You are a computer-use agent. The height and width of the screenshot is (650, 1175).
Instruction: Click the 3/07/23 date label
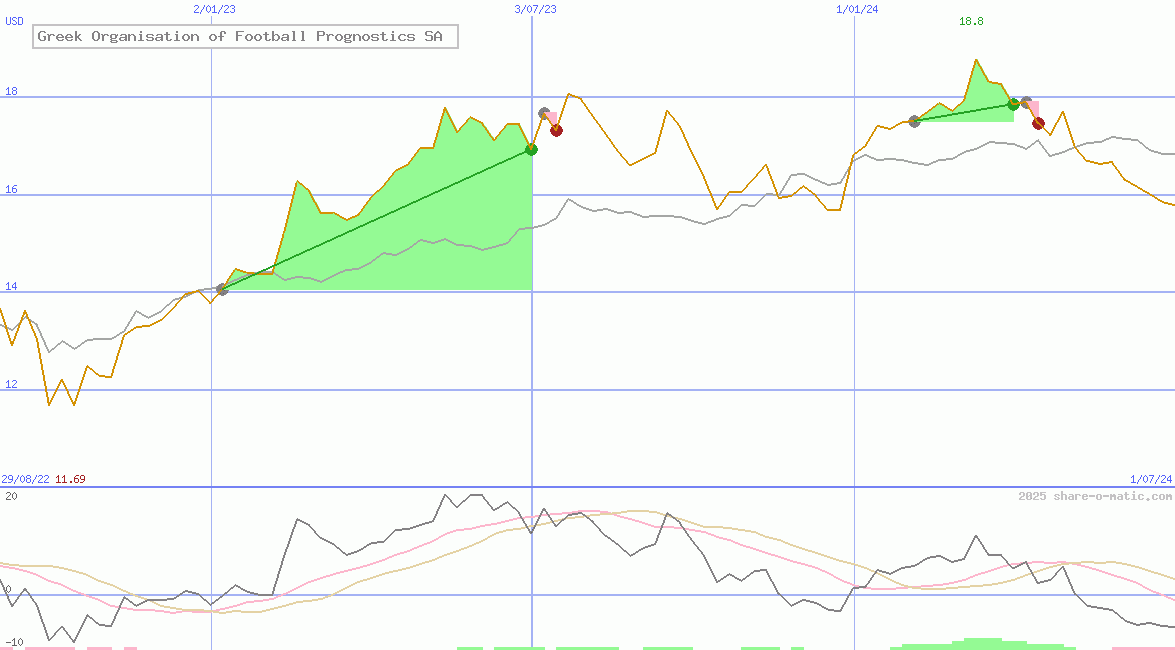click(x=536, y=9)
